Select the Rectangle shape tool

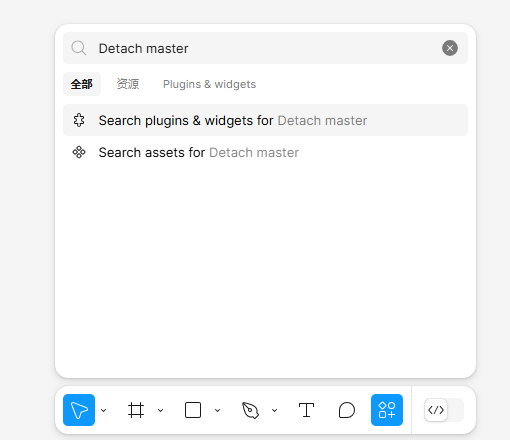(193, 410)
